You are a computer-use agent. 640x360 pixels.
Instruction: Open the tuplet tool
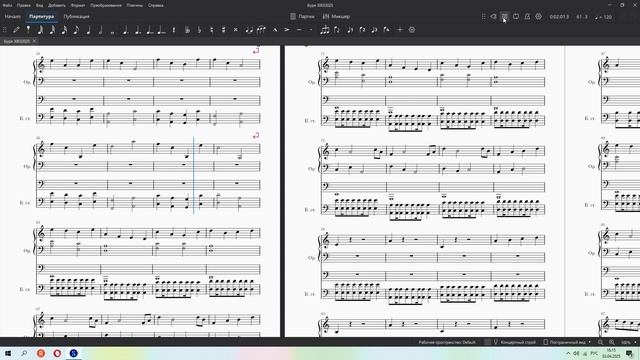325,29
